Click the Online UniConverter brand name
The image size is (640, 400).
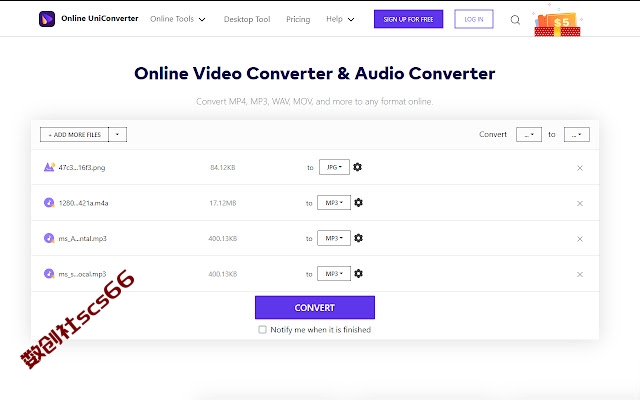tap(100, 18)
